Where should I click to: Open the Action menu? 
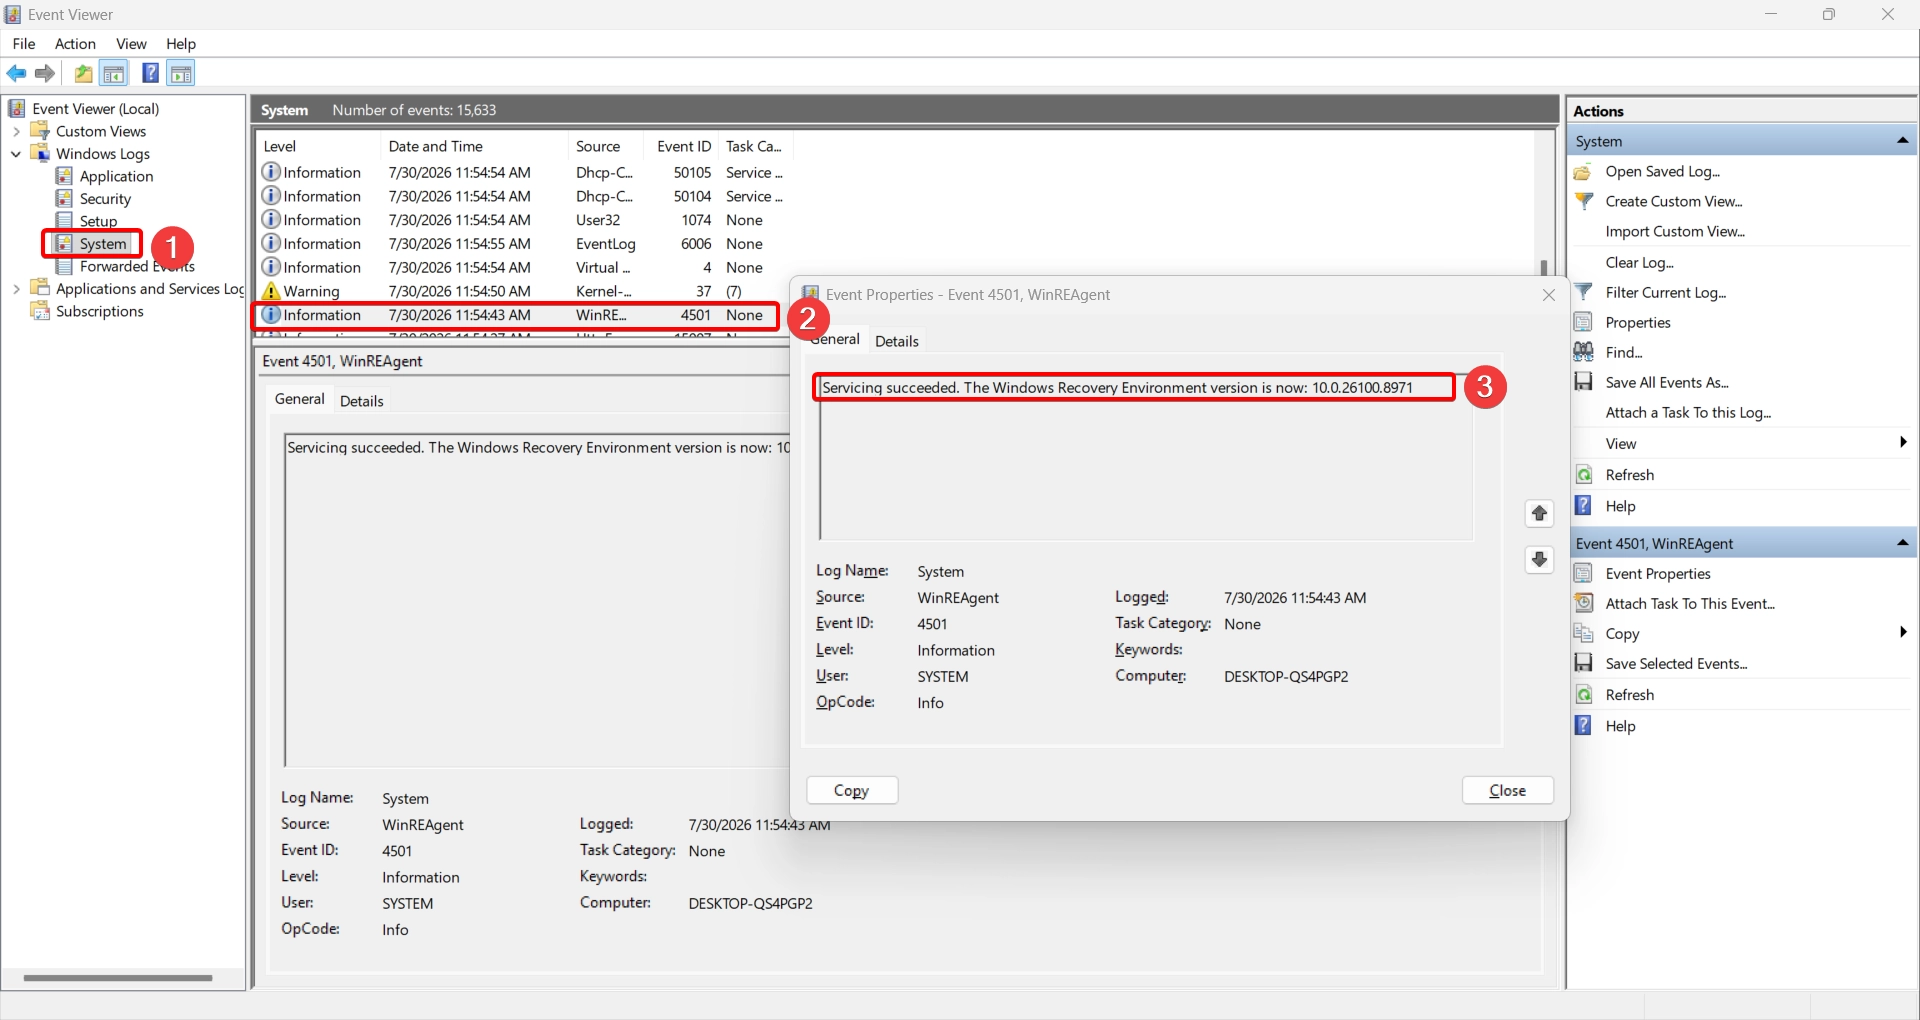pos(75,44)
